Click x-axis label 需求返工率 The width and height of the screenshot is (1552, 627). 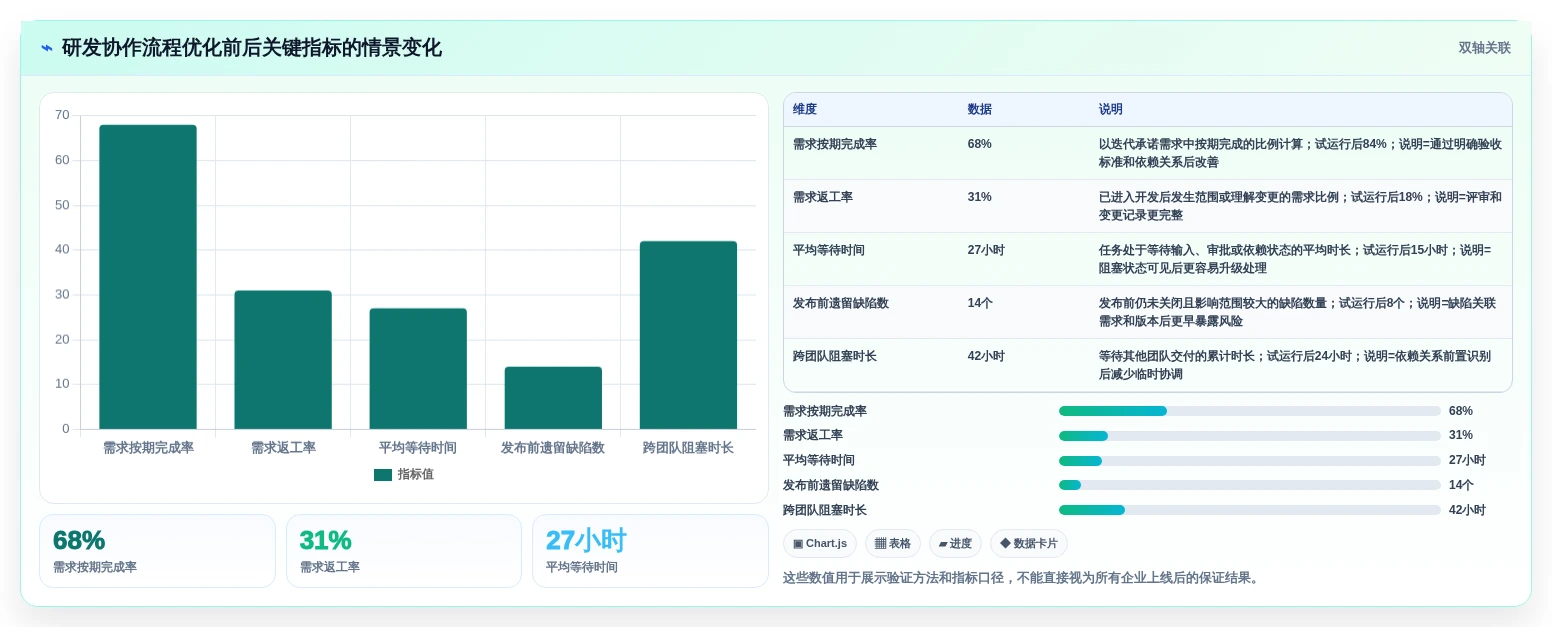pyautogui.click(x=283, y=448)
